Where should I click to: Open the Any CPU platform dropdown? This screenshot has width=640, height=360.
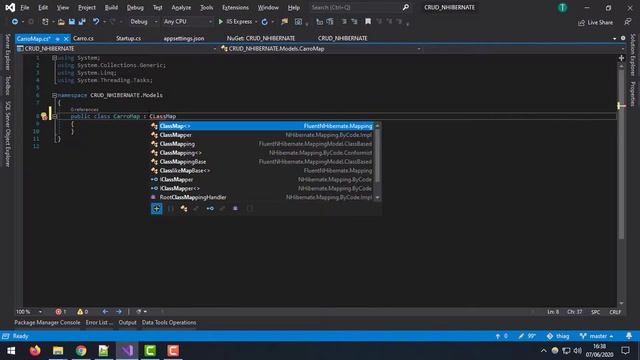coord(187,22)
